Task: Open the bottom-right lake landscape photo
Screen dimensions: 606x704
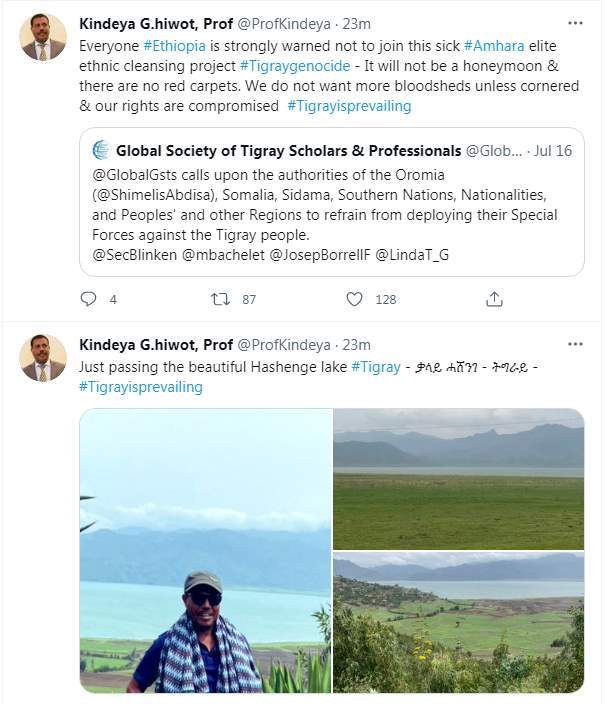Action: tap(458, 622)
